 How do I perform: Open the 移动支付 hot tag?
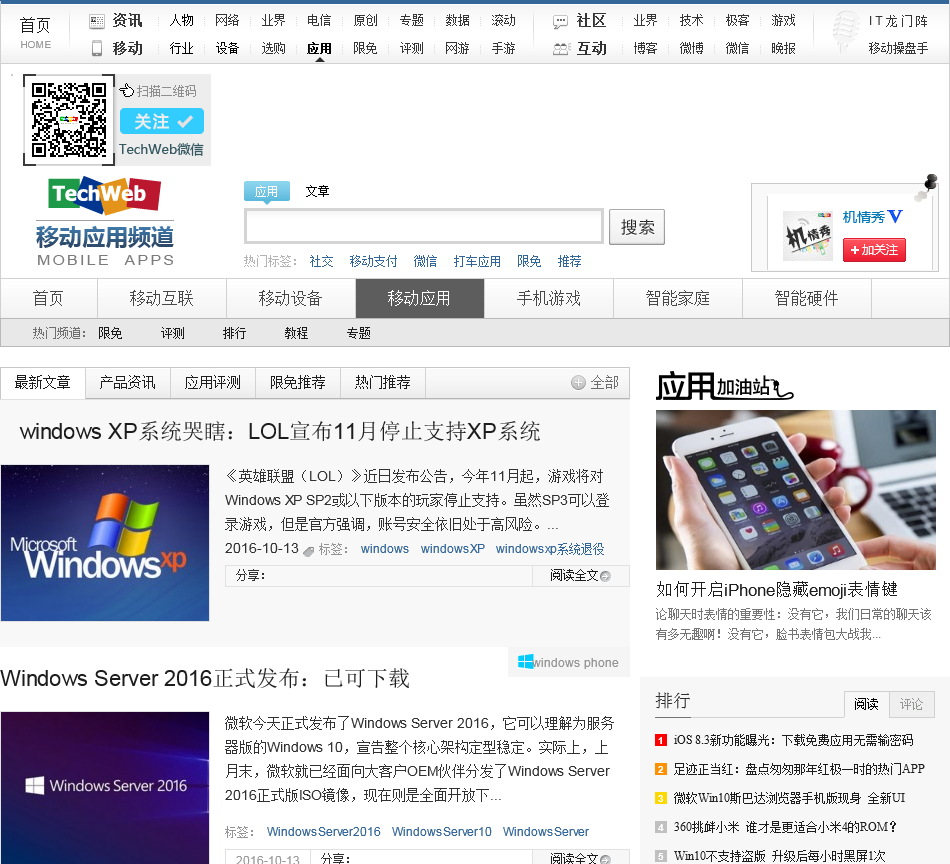click(373, 261)
